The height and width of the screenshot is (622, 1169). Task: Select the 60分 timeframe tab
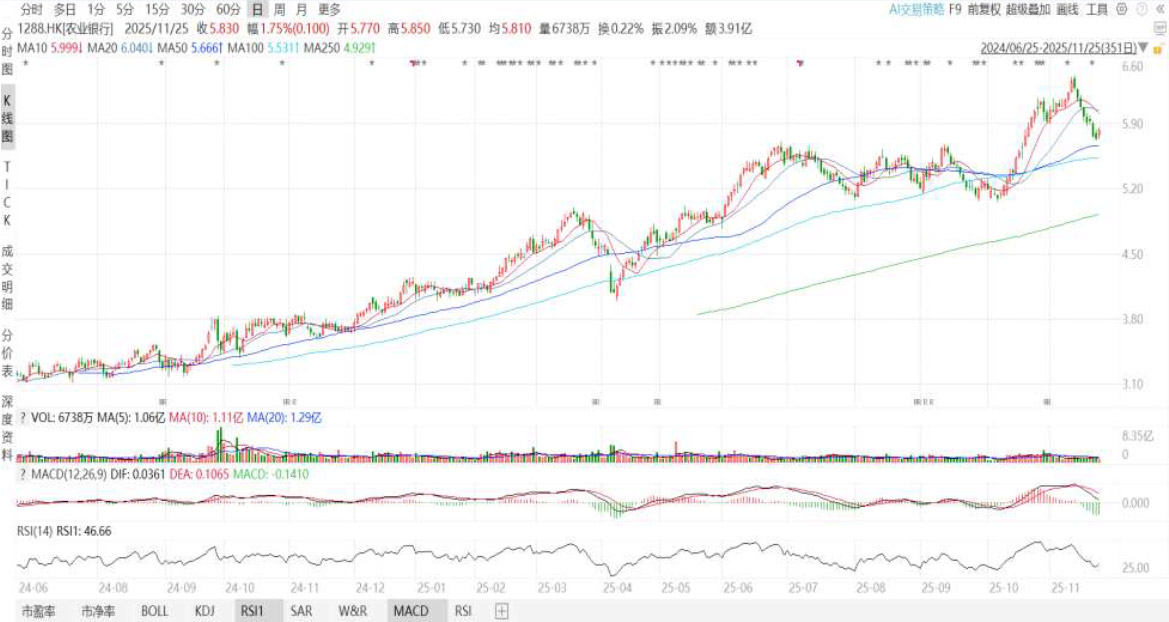pyautogui.click(x=228, y=9)
